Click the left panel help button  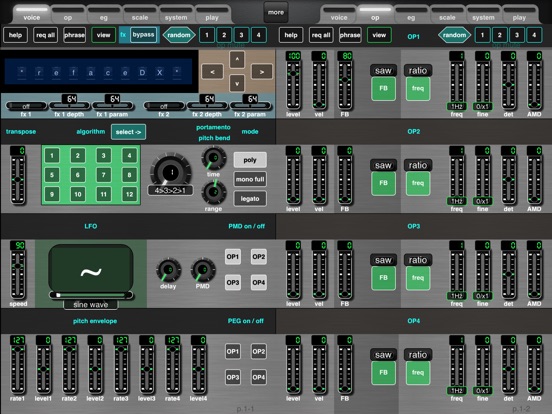tap(15, 35)
